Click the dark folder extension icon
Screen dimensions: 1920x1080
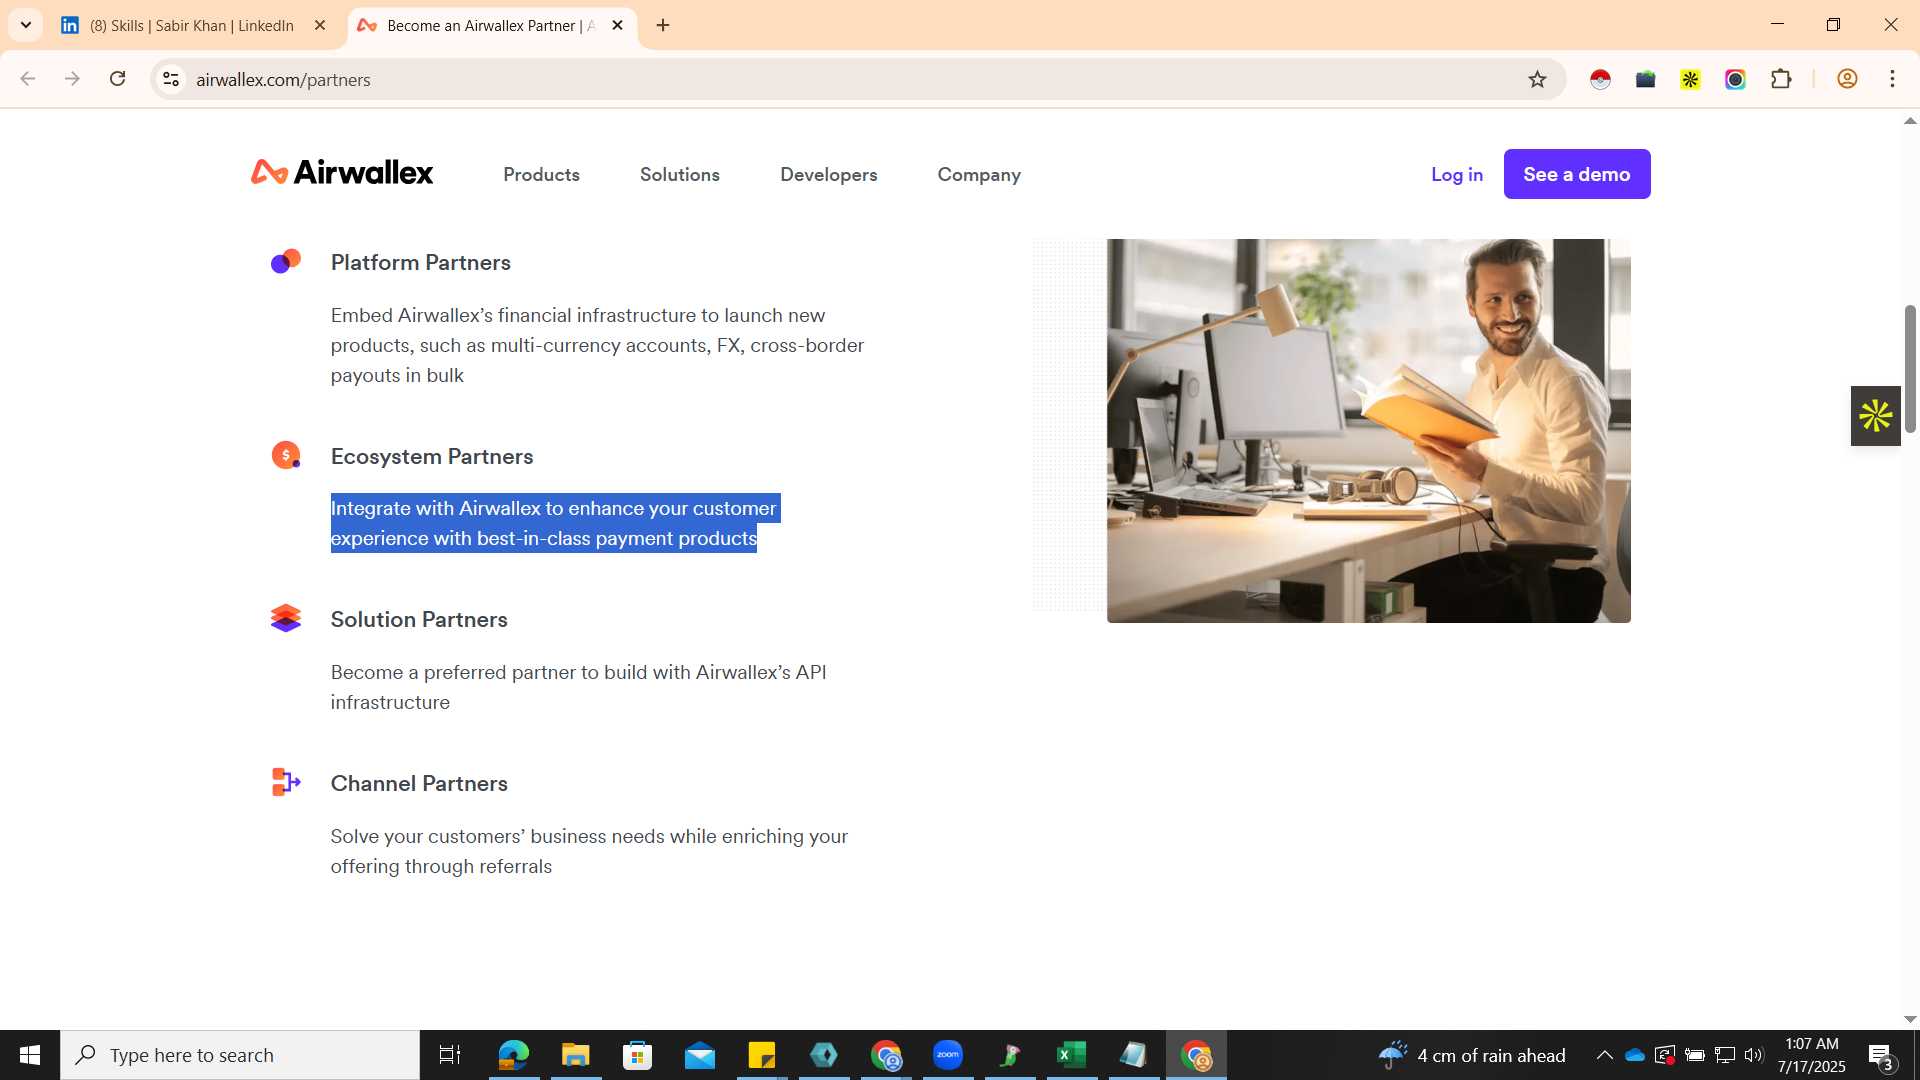tap(1645, 79)
